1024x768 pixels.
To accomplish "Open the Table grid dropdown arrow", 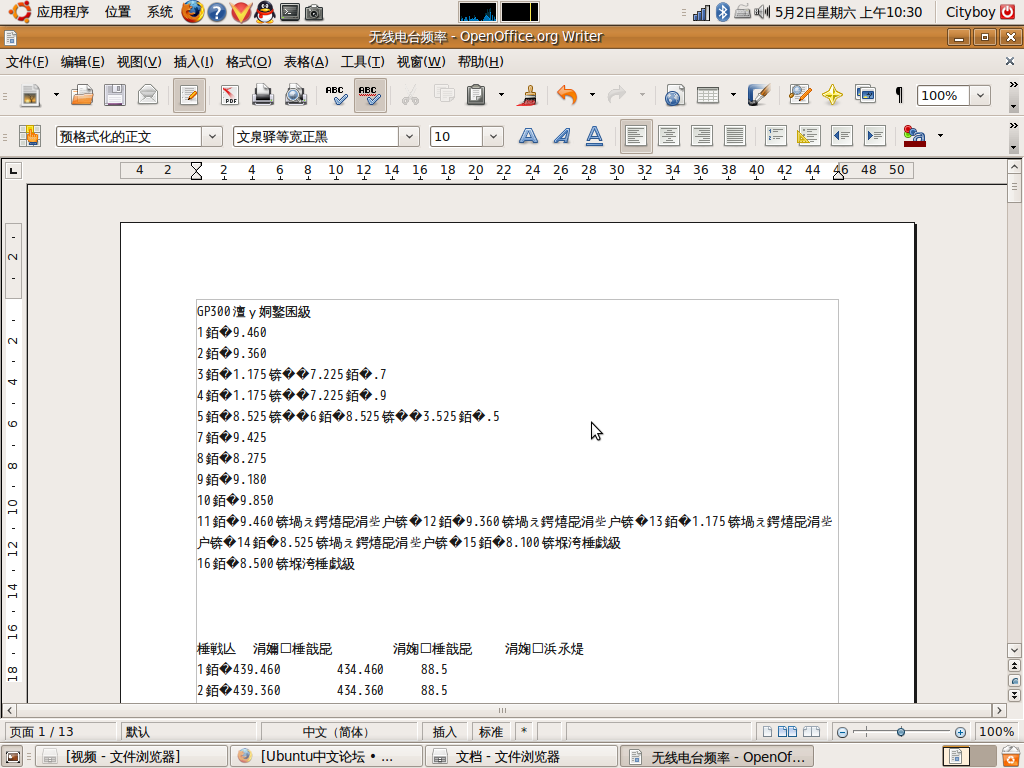I will [x=733, y=95].
